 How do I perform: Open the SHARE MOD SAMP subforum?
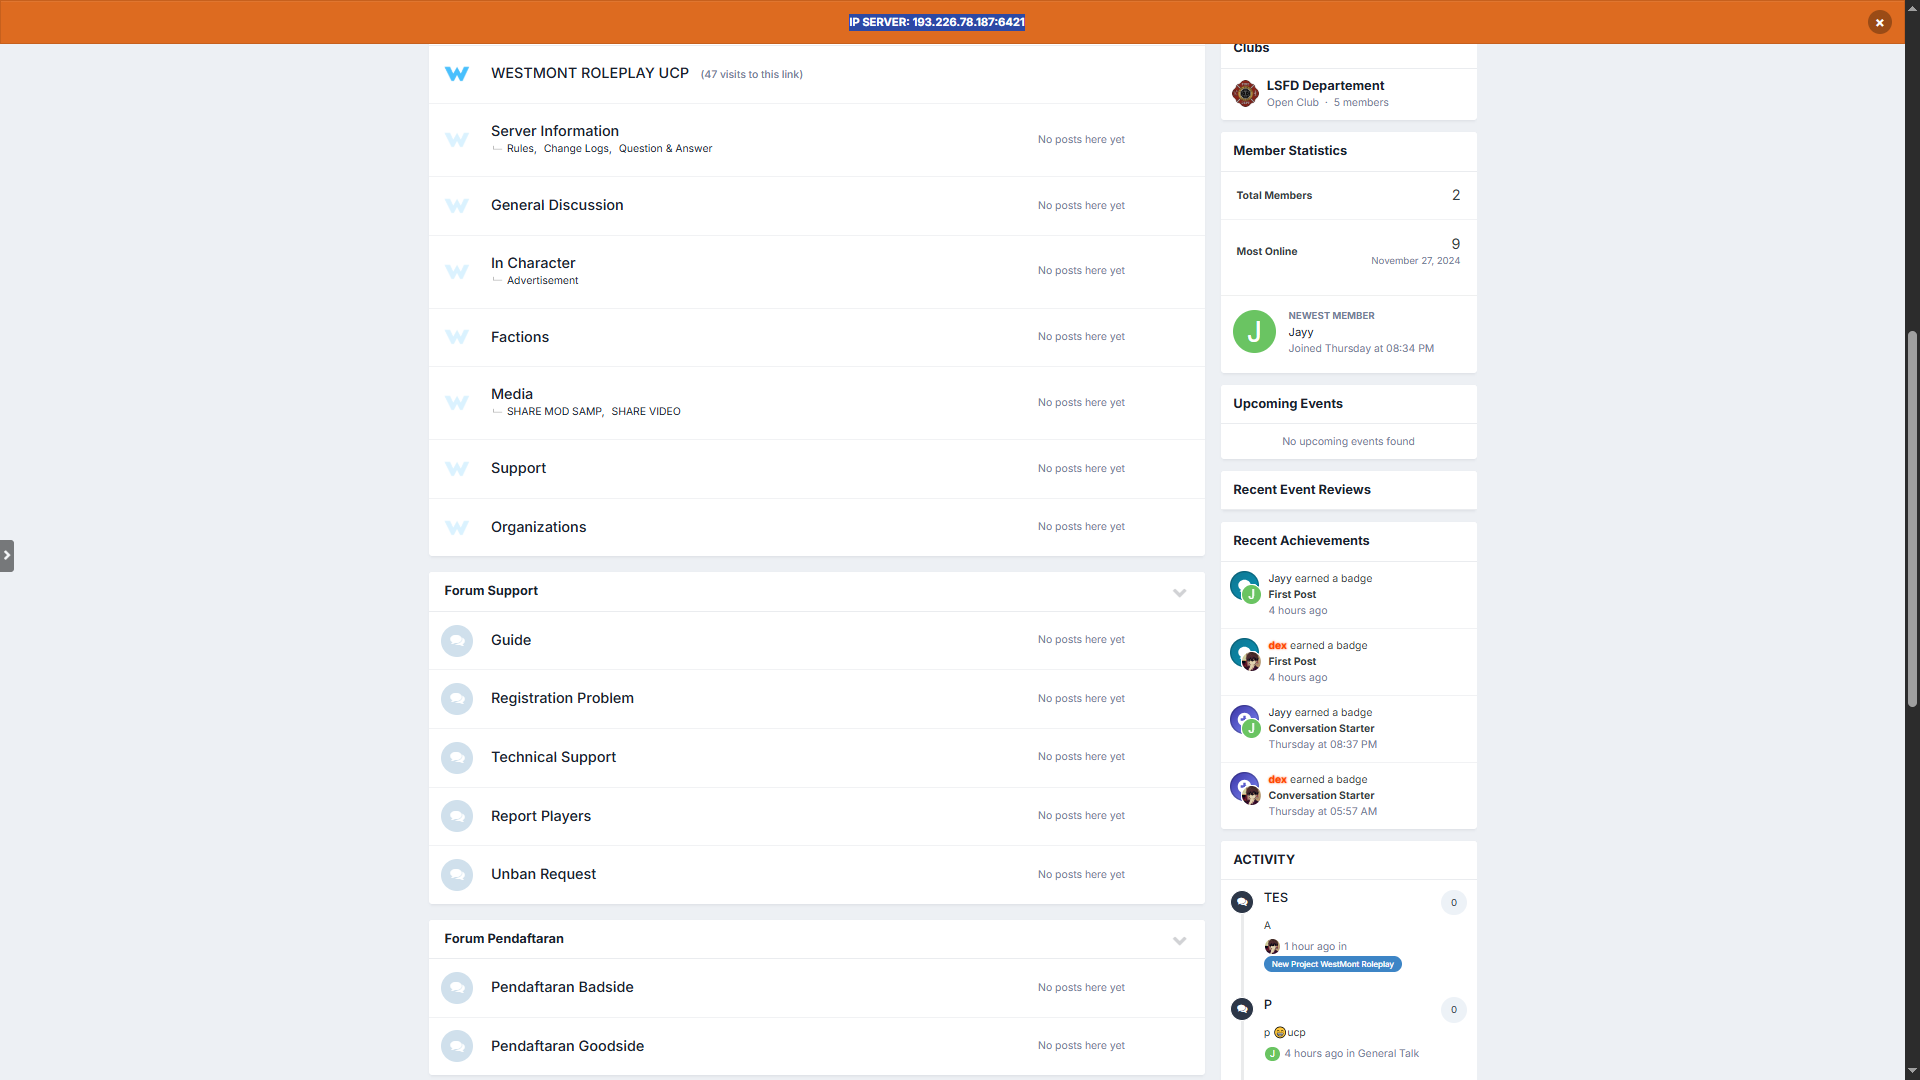(554, 412)
